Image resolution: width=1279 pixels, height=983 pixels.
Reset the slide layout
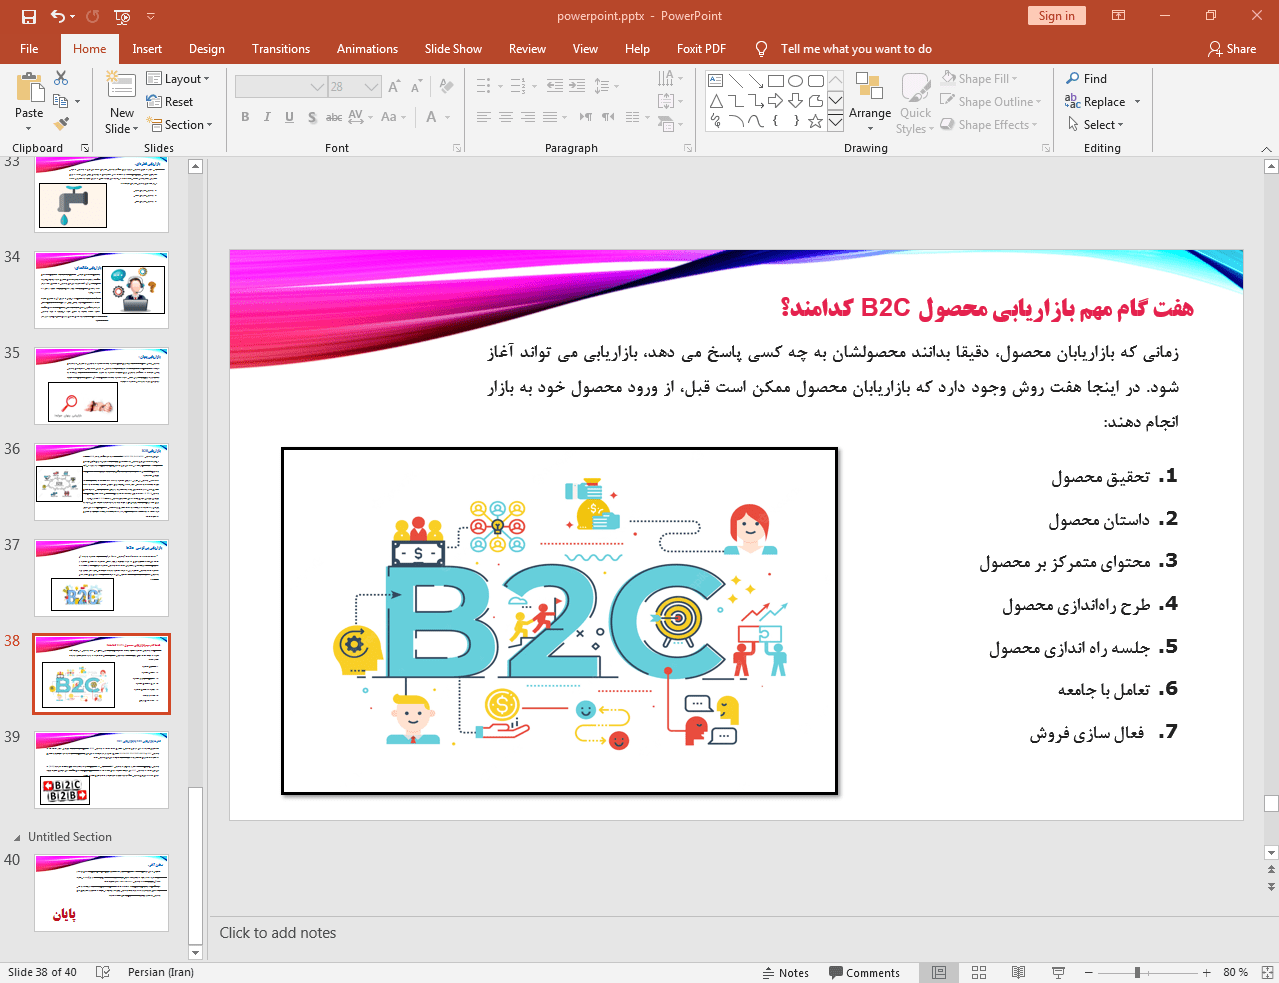[x=170, y=102]
